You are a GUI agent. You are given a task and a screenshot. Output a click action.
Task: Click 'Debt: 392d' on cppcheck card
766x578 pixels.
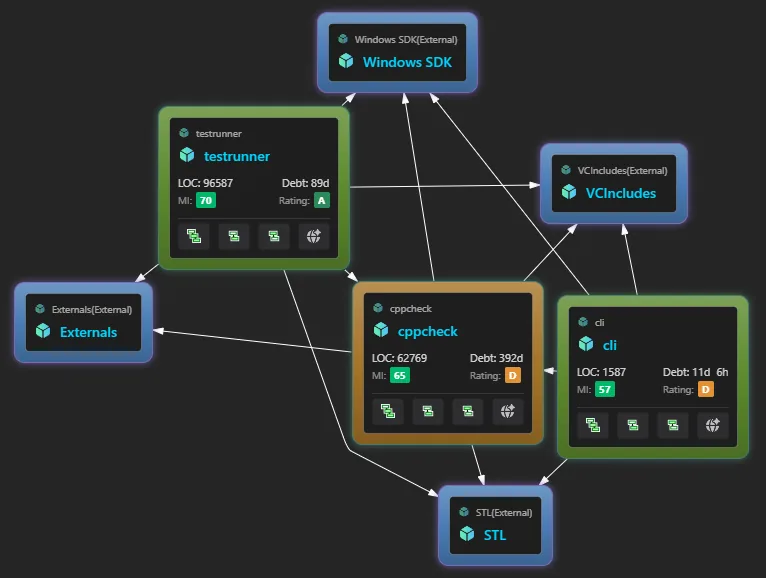click(496, 358)
